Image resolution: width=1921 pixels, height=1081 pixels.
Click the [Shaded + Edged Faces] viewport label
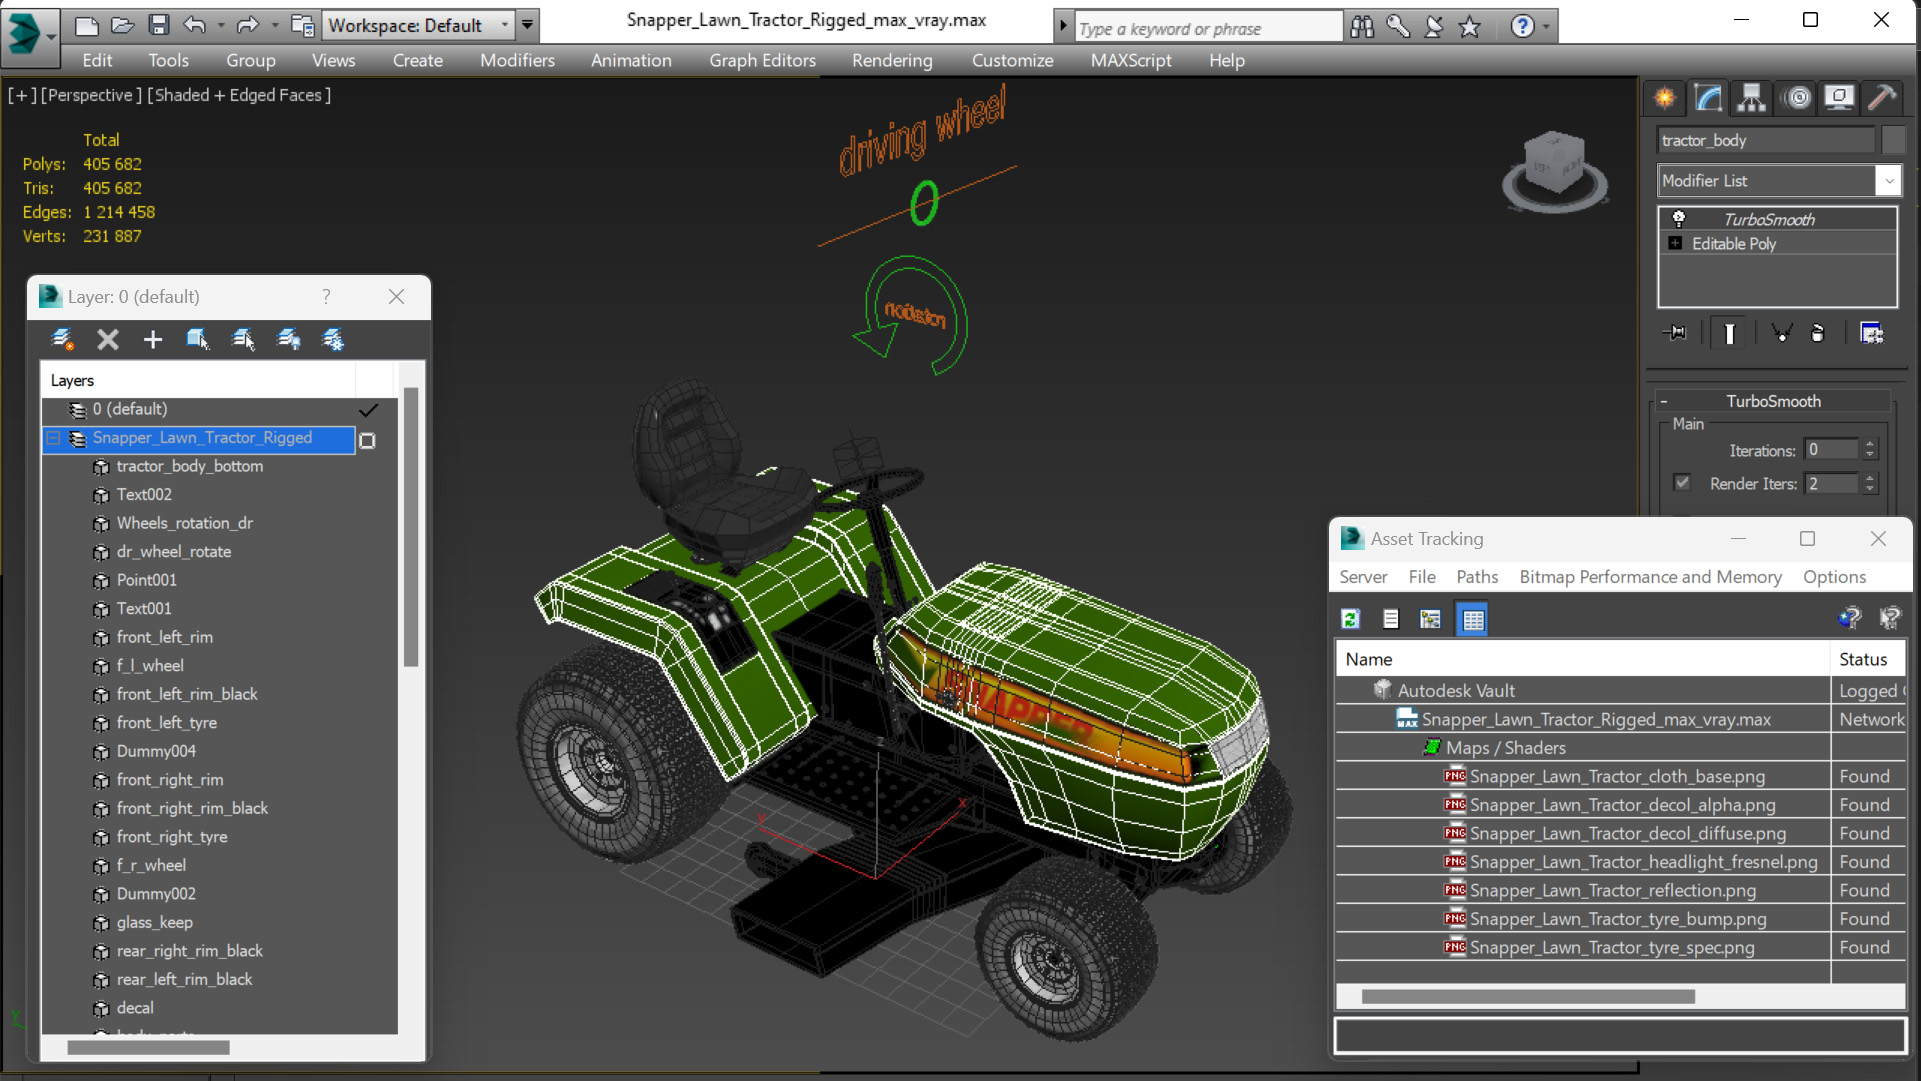239,95
